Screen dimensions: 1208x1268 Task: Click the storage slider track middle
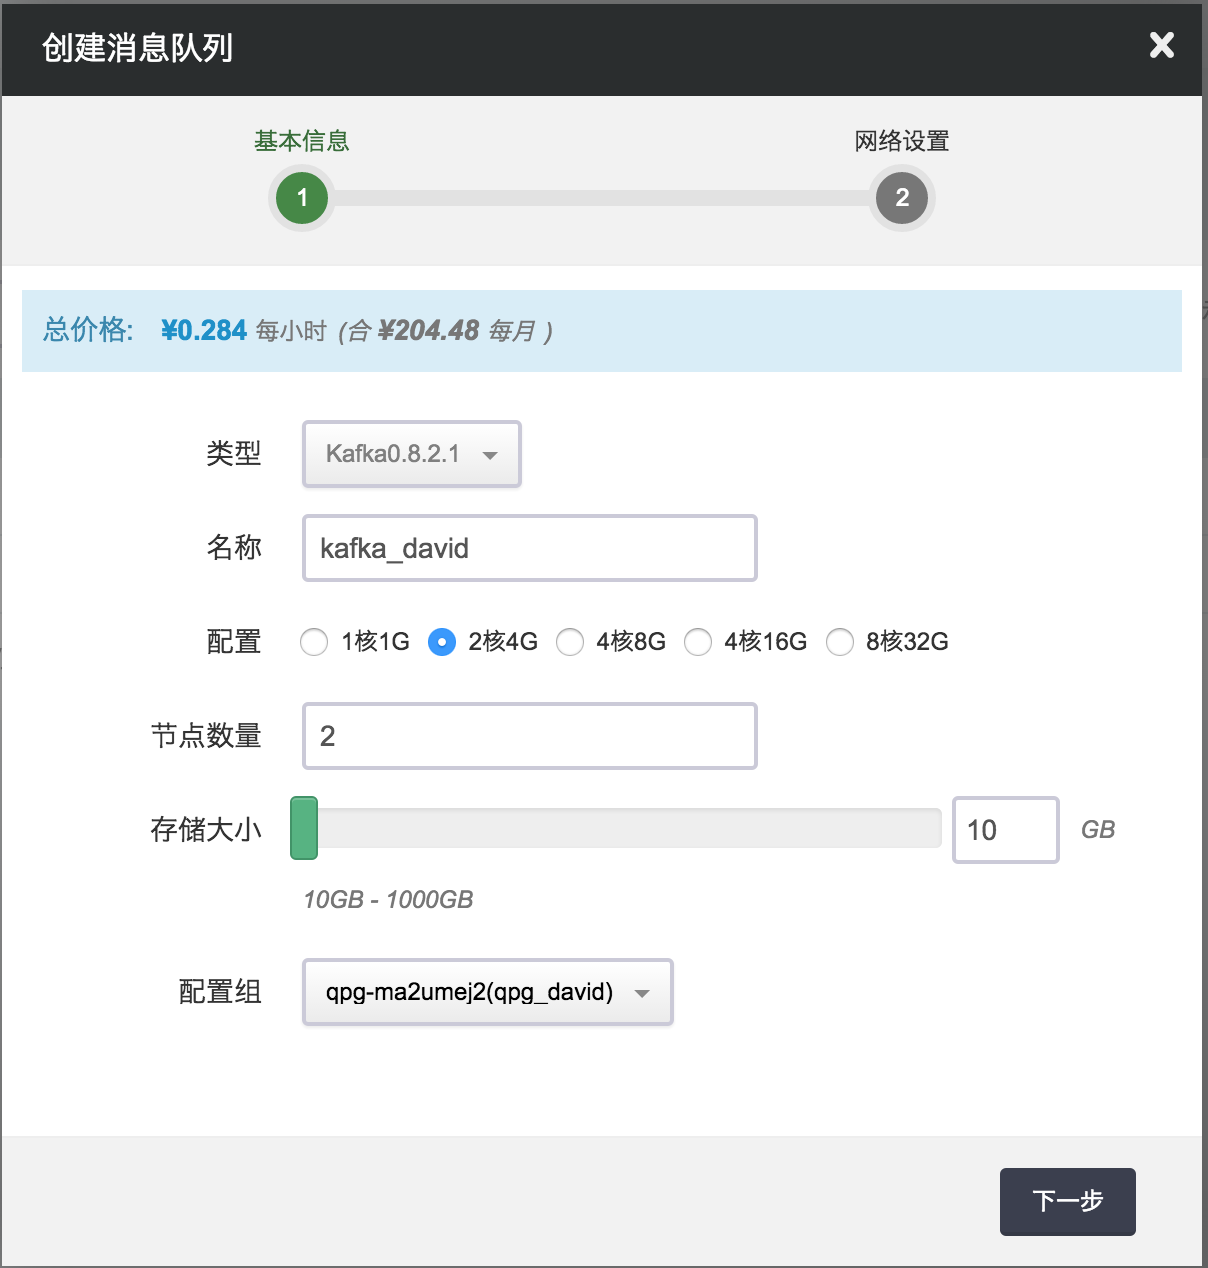pyautogui.click(x=620, y=828)
